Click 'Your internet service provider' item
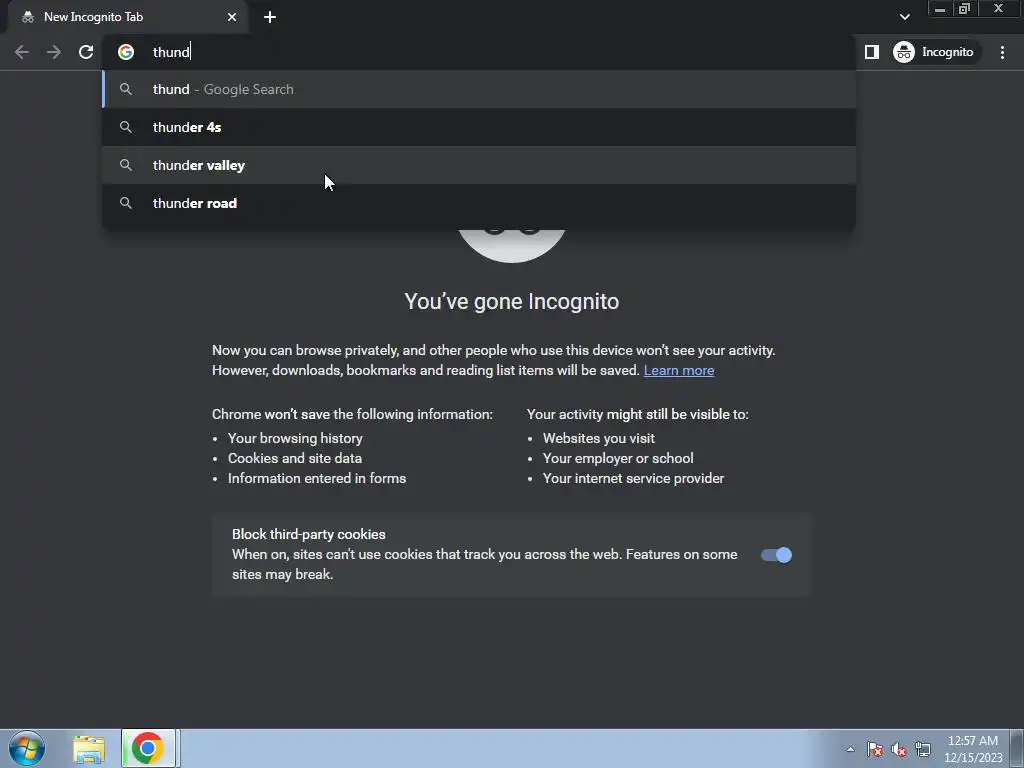 tap(633, 479)
